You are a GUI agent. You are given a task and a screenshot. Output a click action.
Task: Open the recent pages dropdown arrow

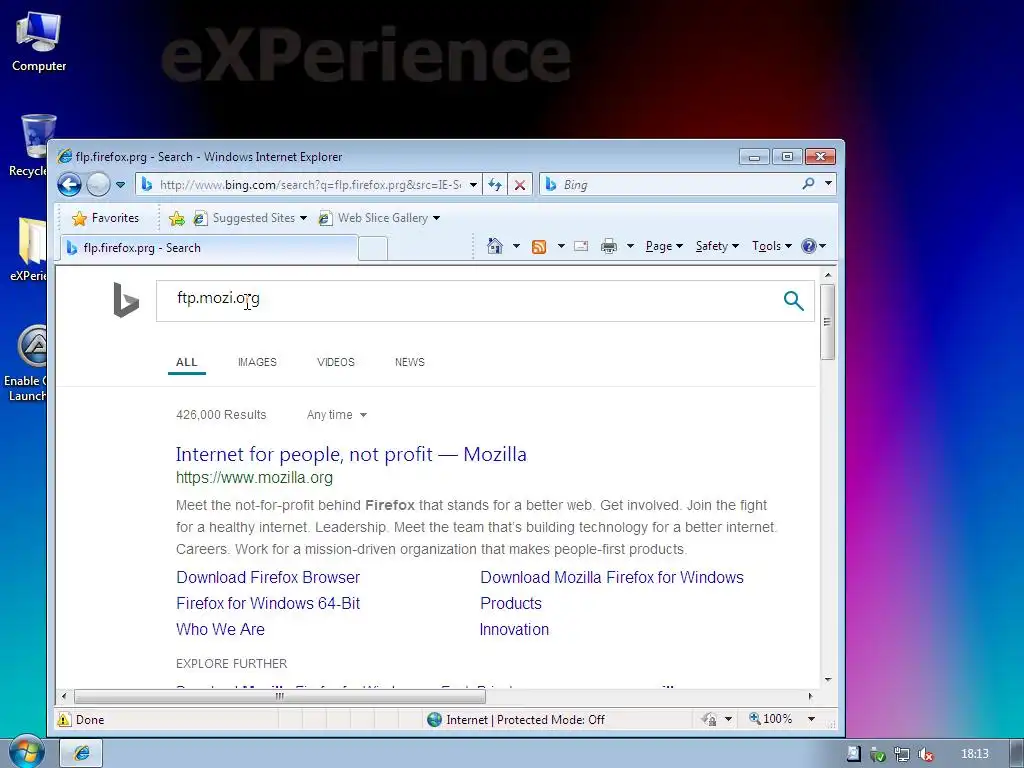point(120,185)
